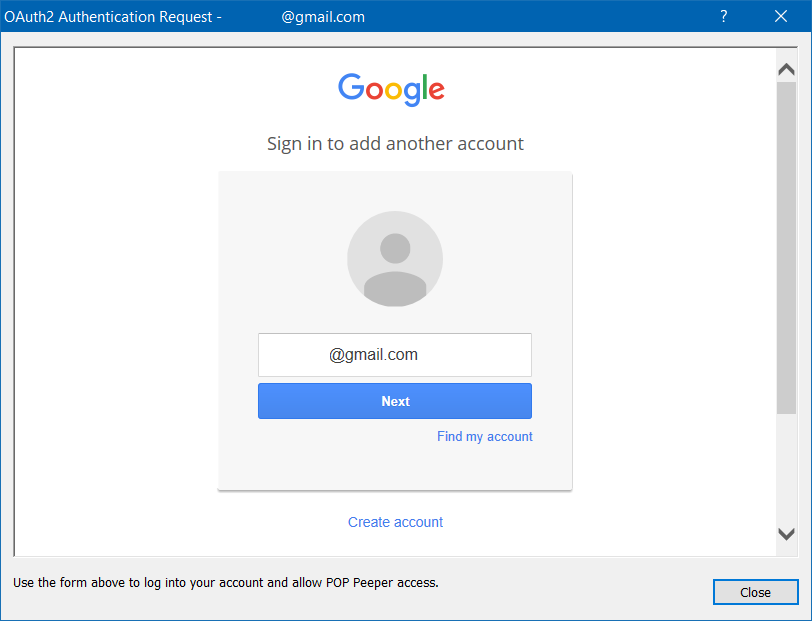The image size is (812, 621).
Task: Click the blue Next button
Action: pos(395,401)
